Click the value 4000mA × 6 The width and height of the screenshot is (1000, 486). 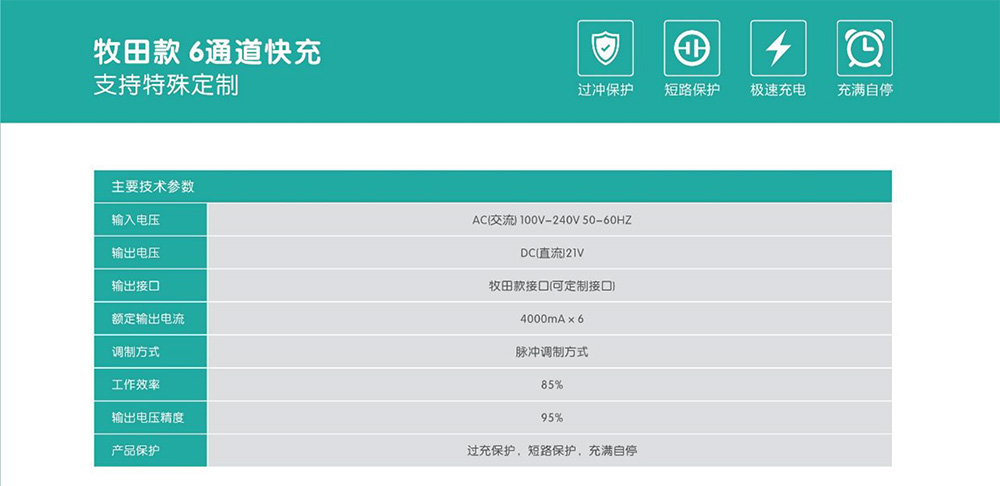point(552,319)
